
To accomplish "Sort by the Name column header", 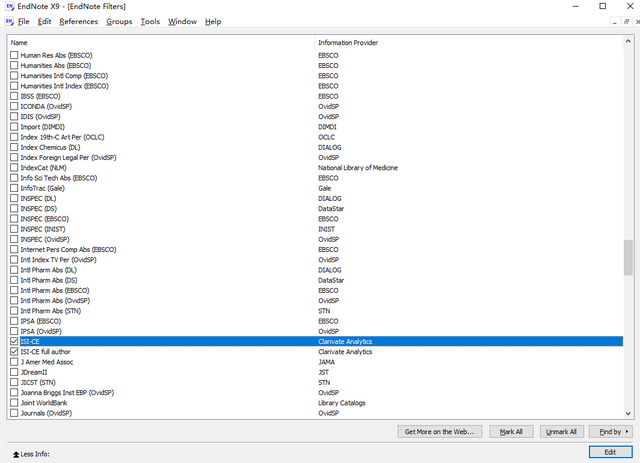I will (x=161, y=42).
